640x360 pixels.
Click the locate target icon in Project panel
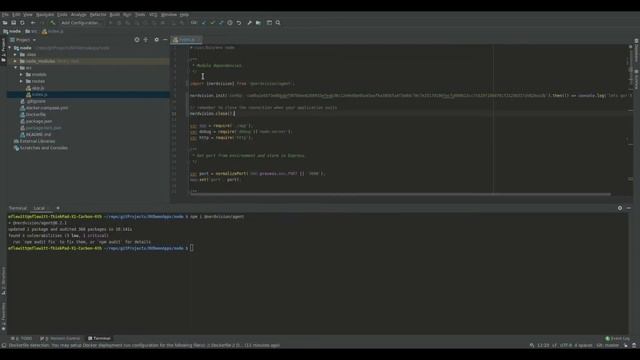137,40
